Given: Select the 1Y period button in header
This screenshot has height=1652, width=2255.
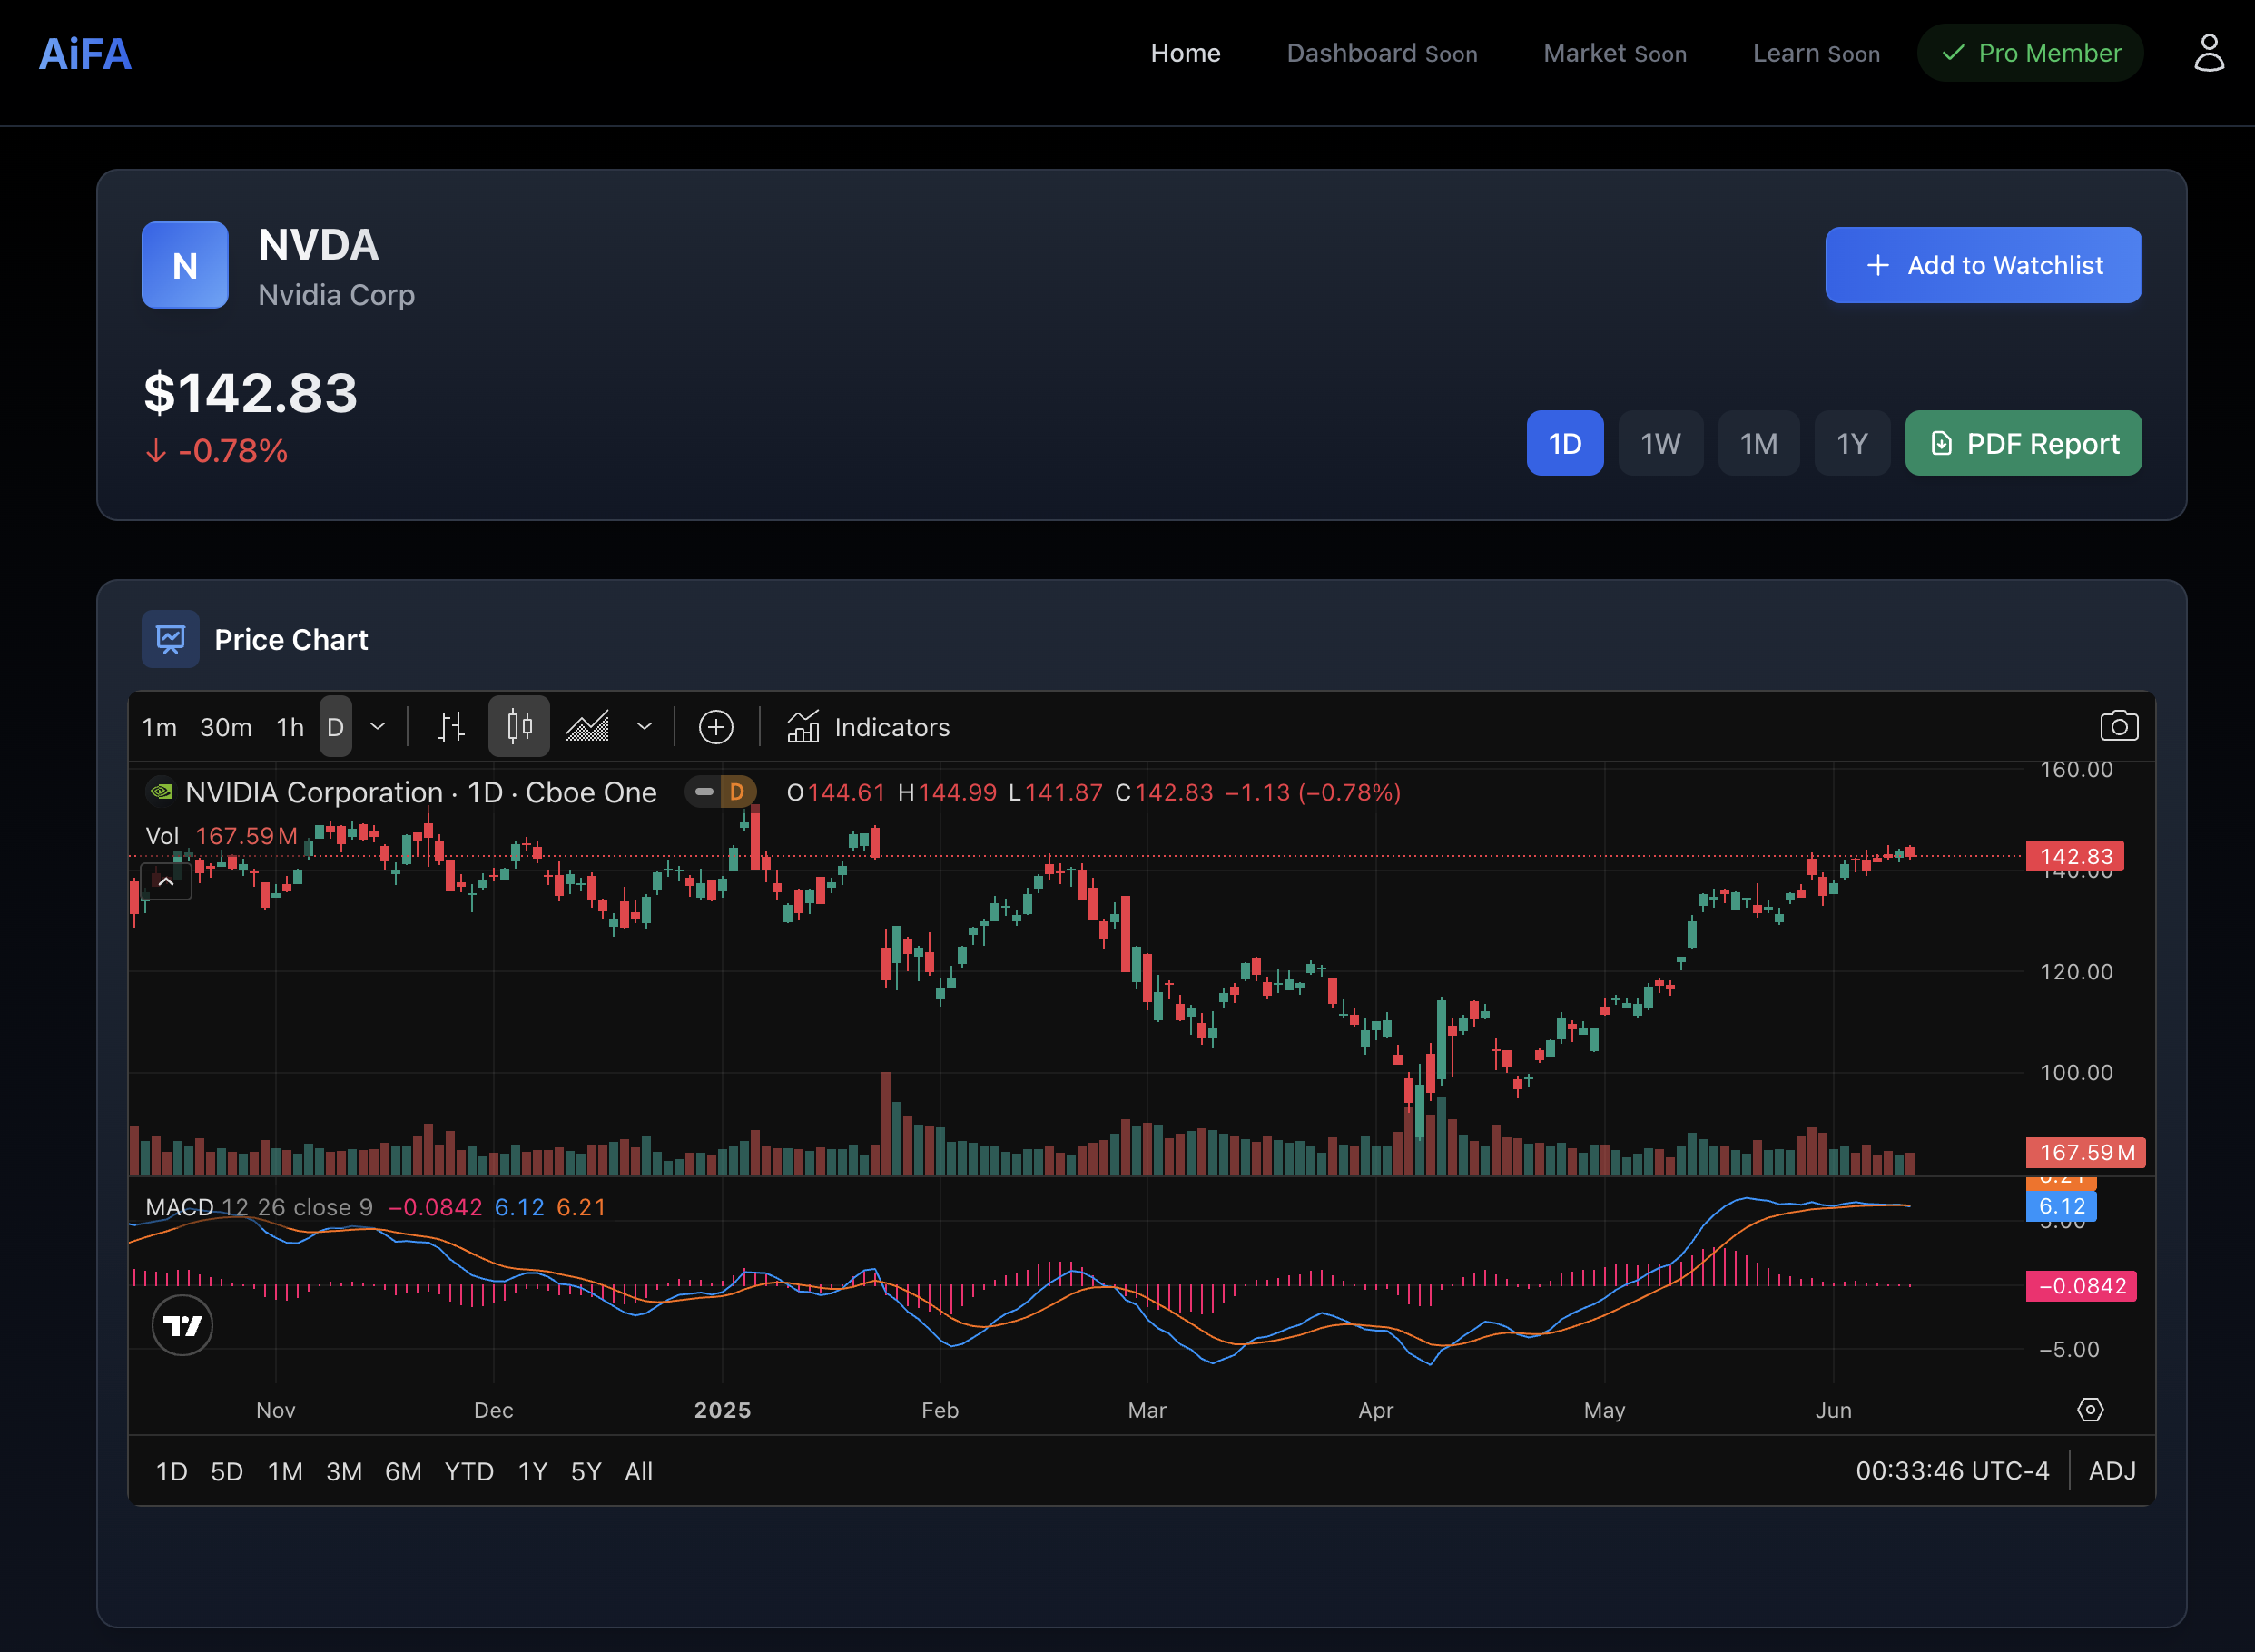Looking at the screenshot, I should [1852, 444].
